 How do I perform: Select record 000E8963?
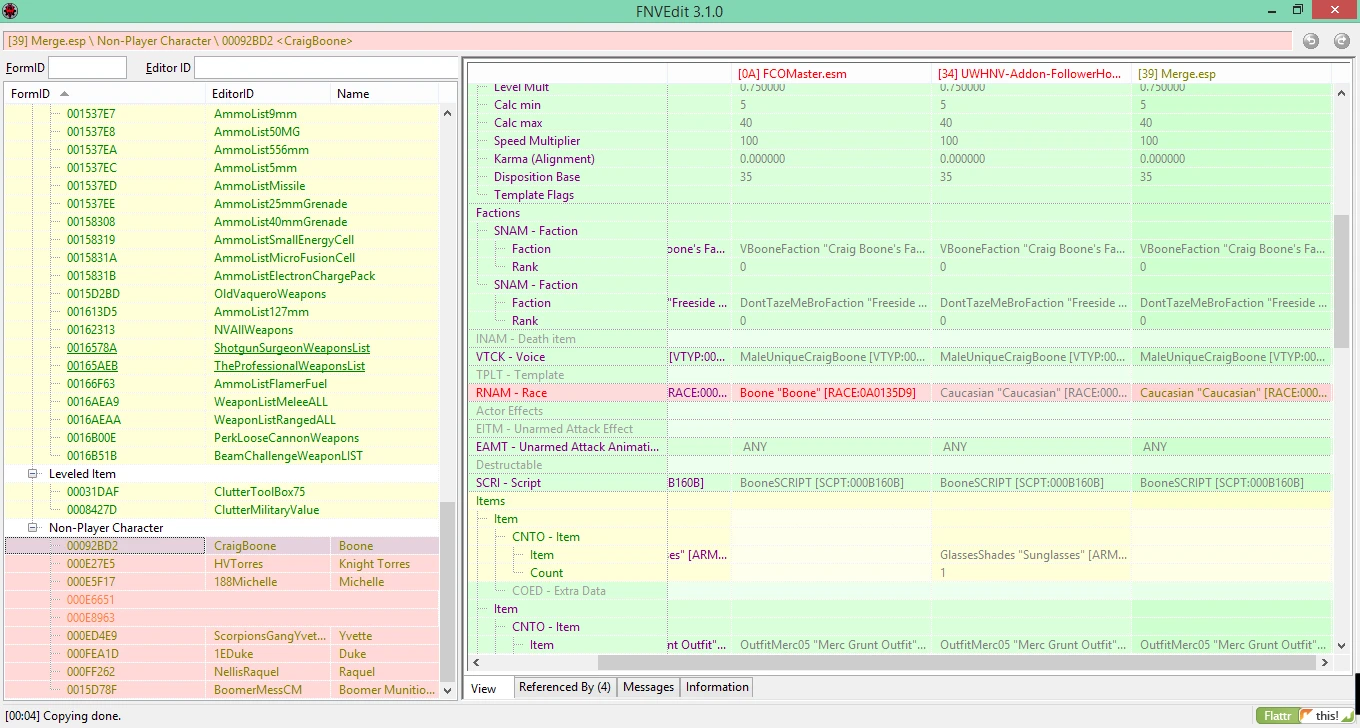point(221,618)
